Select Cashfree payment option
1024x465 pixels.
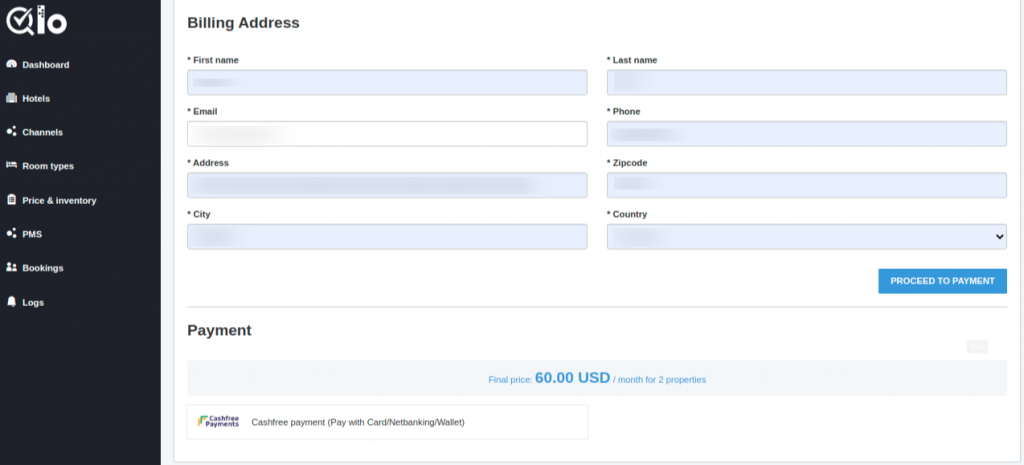point(387,422)
